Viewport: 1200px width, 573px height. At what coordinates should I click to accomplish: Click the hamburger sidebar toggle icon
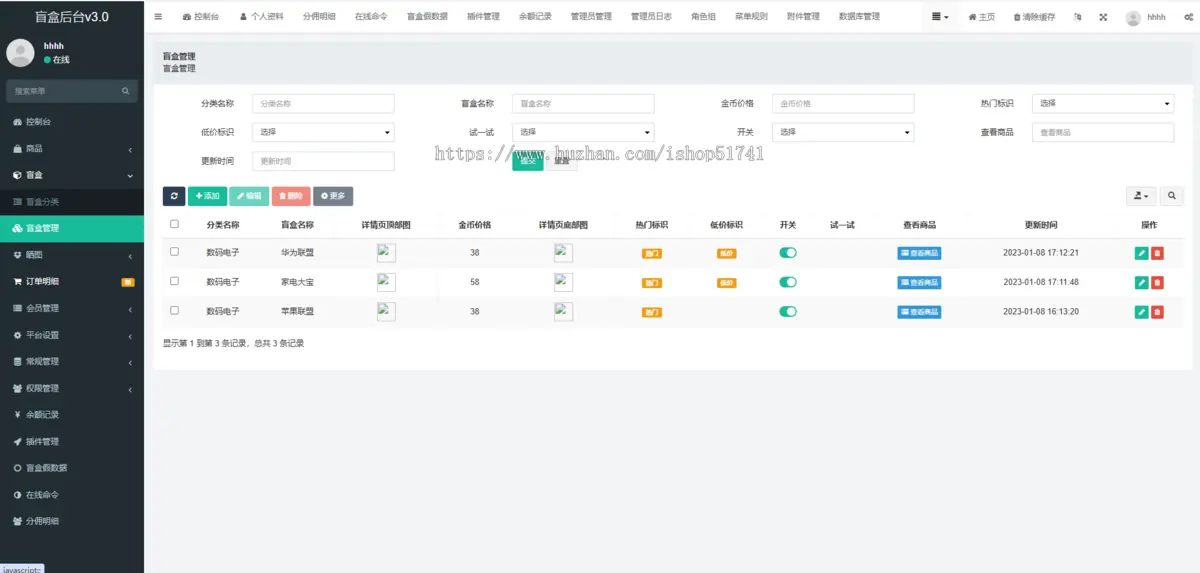(158, 17)
